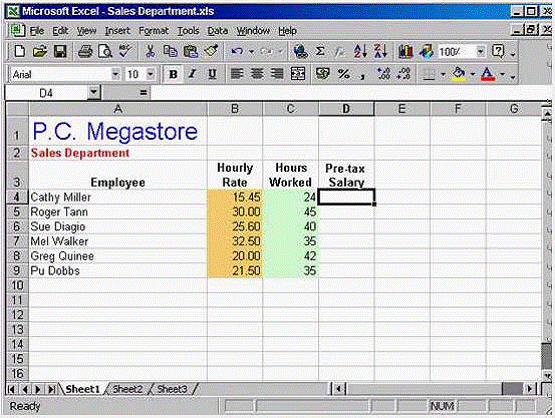Toggle Align Right
555x418 pixels.
(277, 74)
